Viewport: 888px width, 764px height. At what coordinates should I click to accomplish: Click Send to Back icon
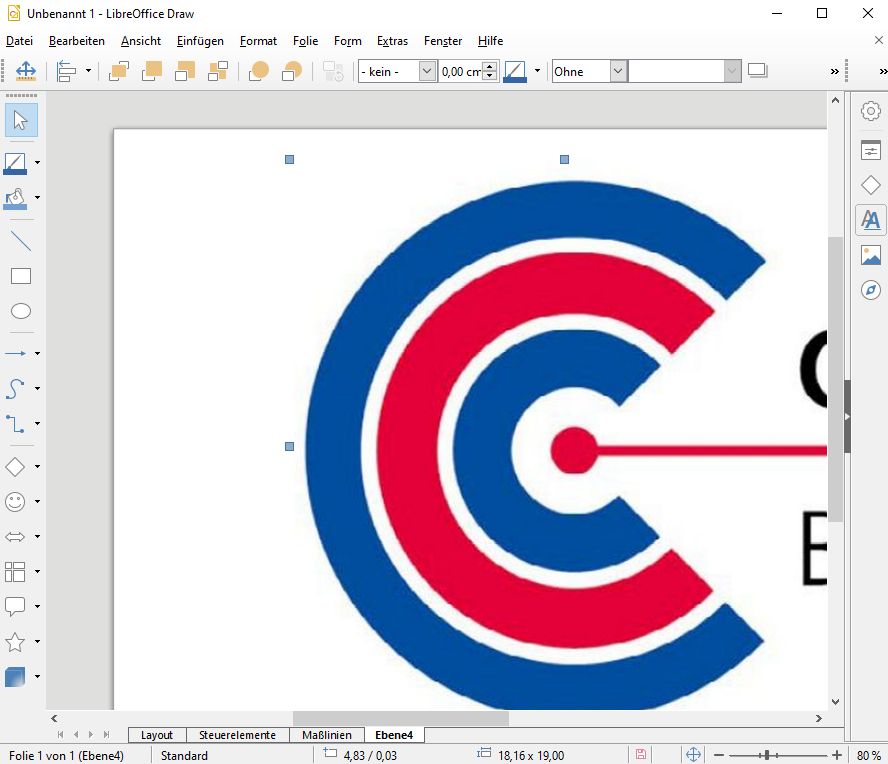pyautogui.click(x=218, y=71)
